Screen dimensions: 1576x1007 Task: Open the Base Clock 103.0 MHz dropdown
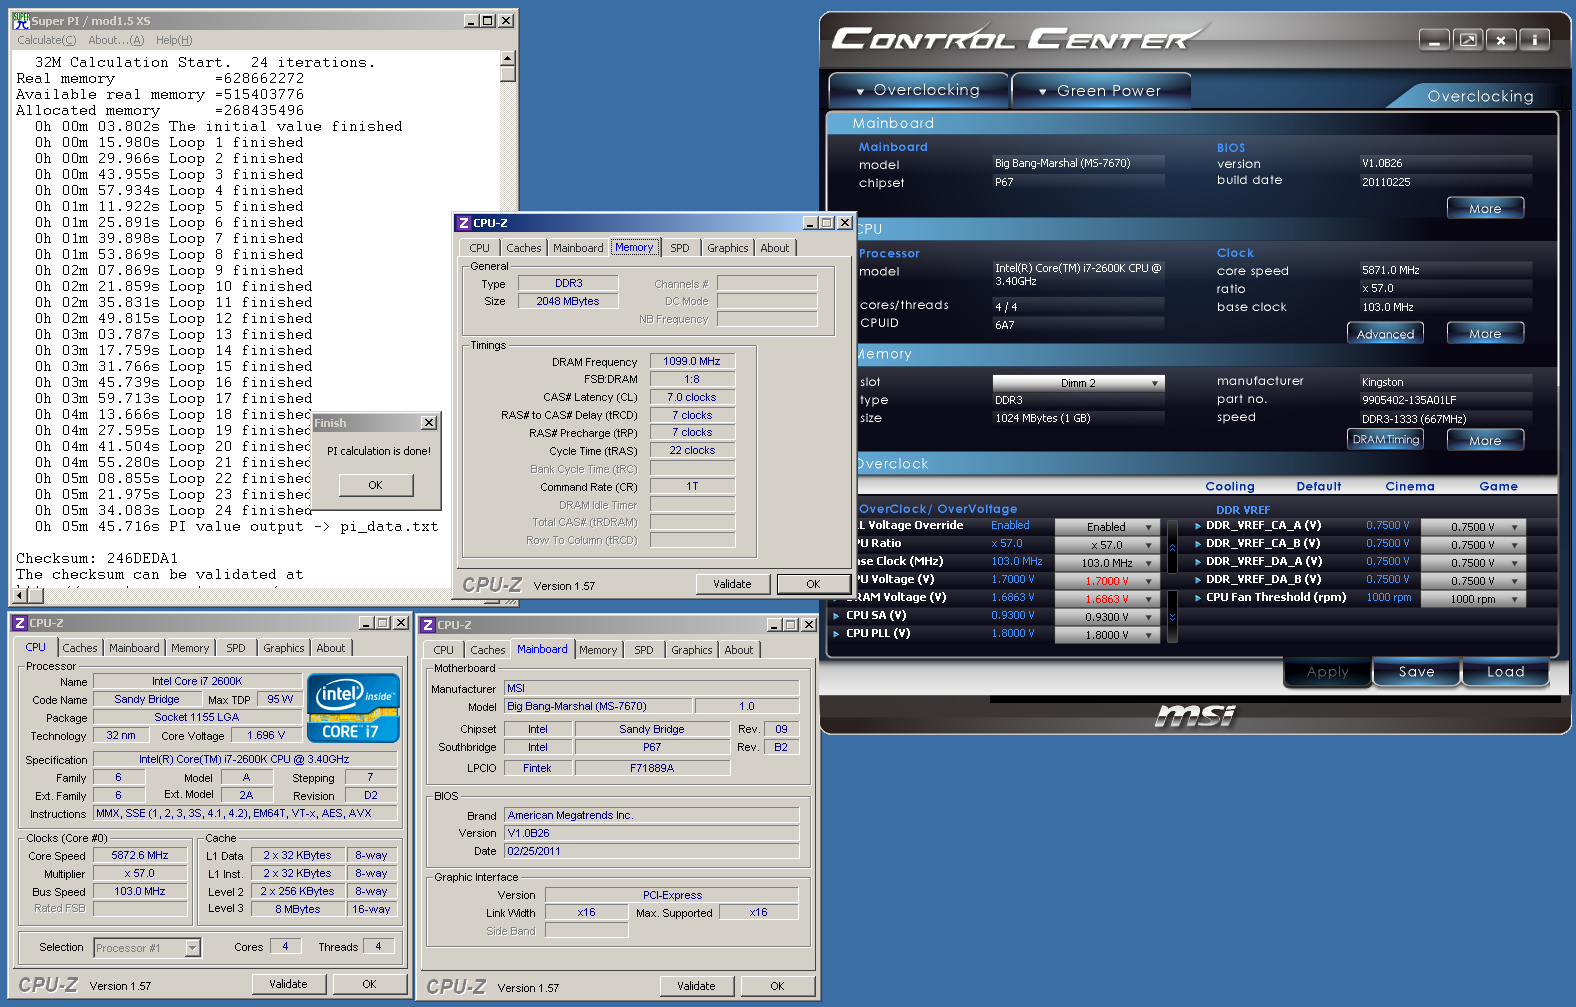pyautogui.click(x=1108, y=563)
